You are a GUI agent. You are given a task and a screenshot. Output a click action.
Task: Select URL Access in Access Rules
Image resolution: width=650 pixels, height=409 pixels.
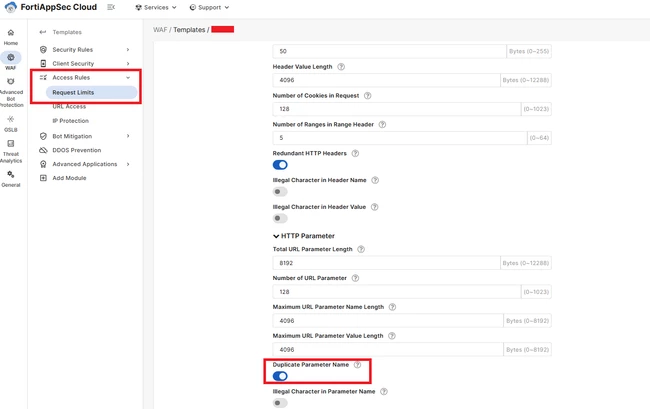[x=69, y=106]
